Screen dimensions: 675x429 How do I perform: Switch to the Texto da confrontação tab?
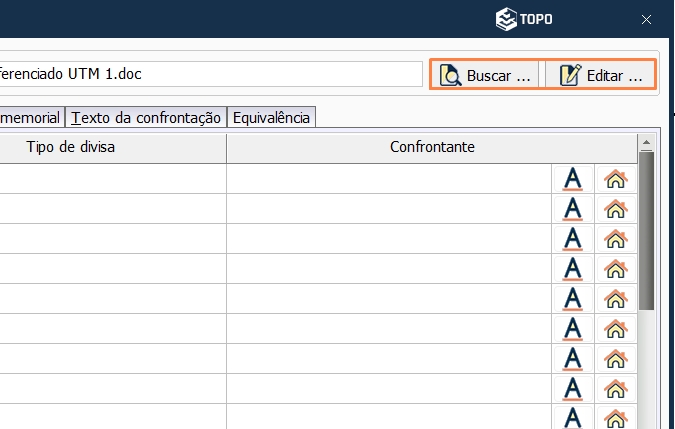146,117
